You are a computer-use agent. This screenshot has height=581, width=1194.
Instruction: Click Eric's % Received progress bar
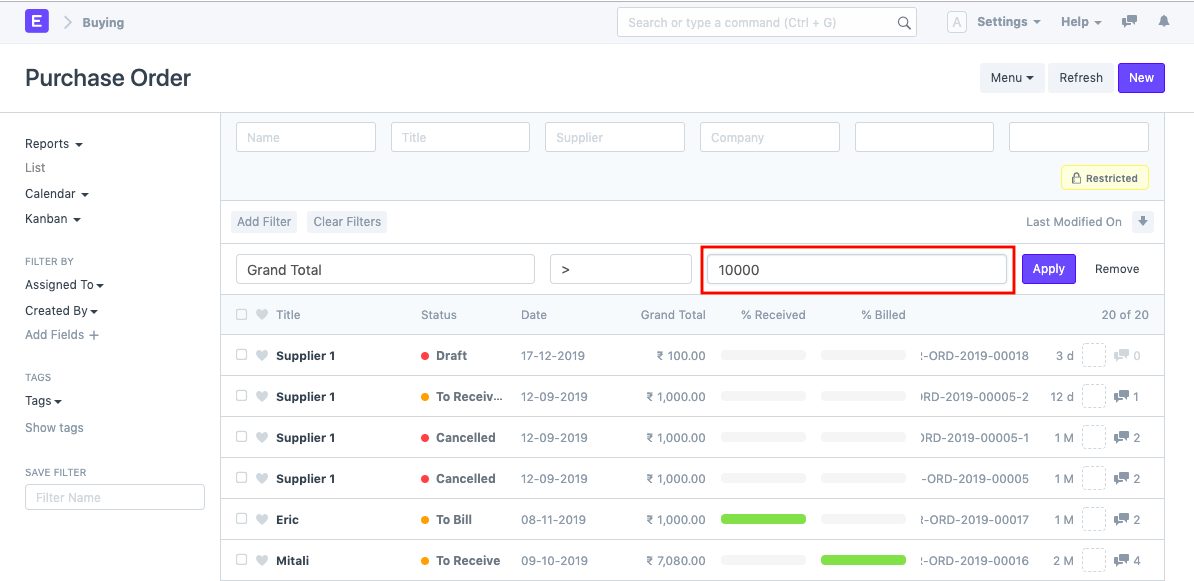pyautogui.click(x=763, y=519)
